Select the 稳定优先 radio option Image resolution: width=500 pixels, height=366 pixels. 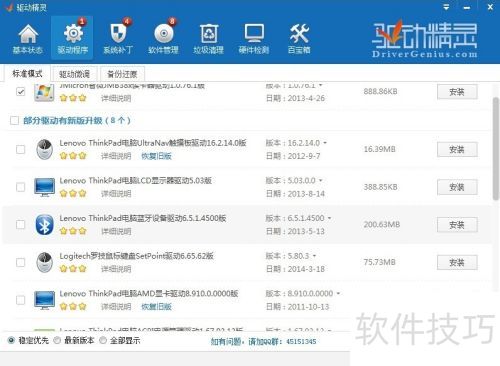[11, 340]
